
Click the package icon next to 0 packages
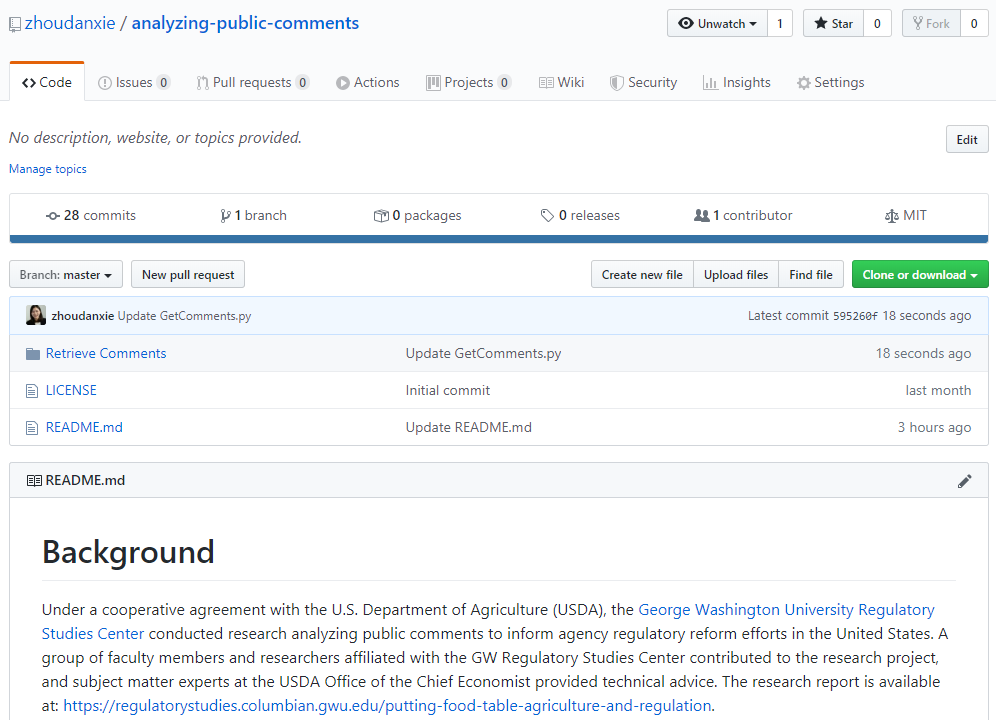pyautogui.click(x=381, y=216)
